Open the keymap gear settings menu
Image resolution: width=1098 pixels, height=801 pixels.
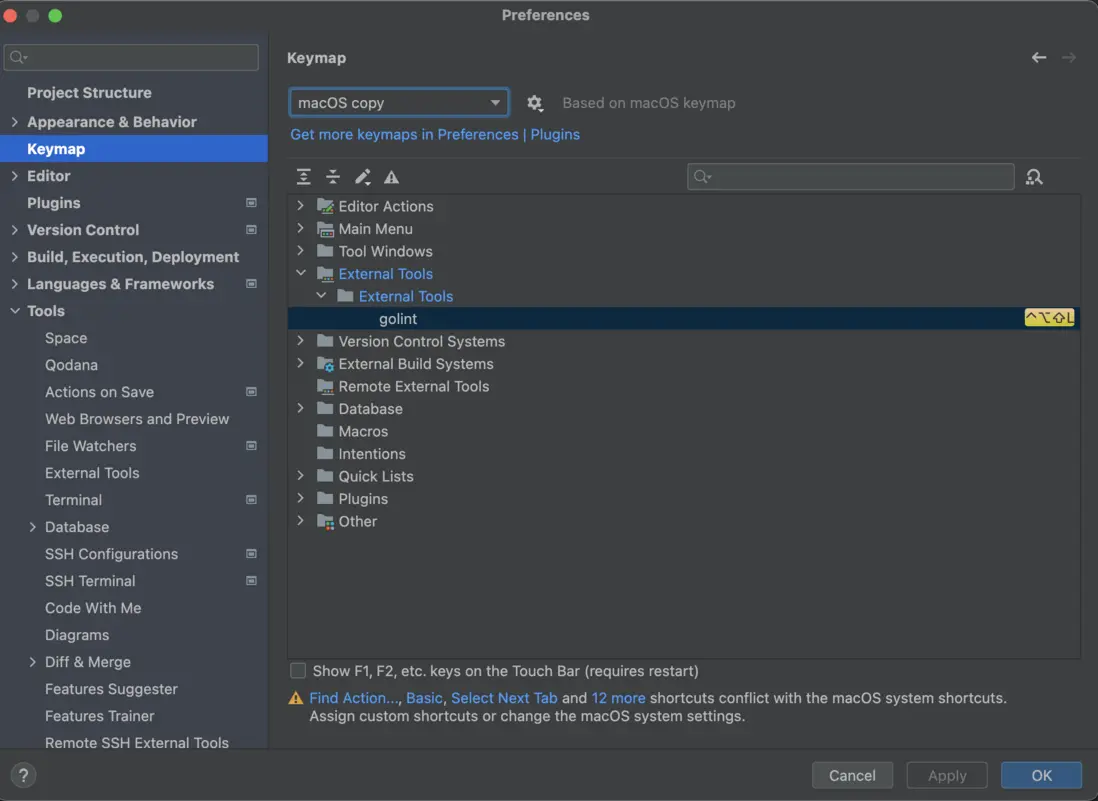[535, 103]
